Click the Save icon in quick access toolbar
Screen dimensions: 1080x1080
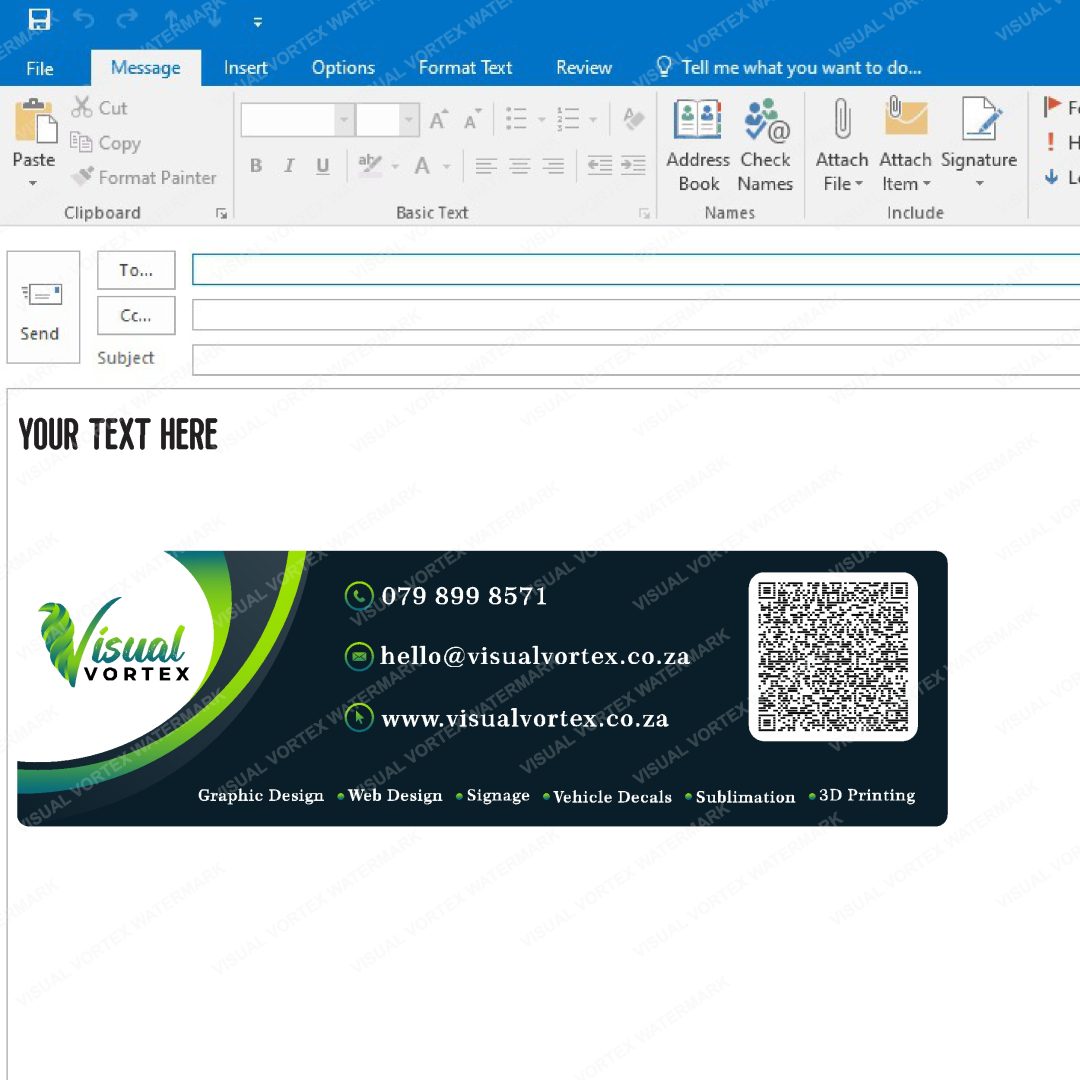tap(39, 19)
